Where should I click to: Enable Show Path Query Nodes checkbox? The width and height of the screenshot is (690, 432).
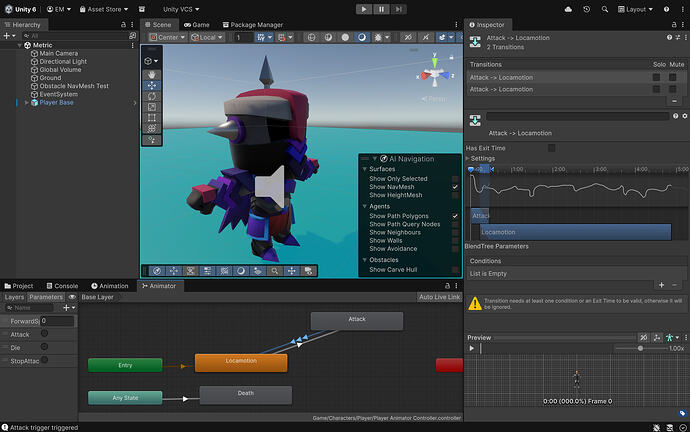(455, 224)
